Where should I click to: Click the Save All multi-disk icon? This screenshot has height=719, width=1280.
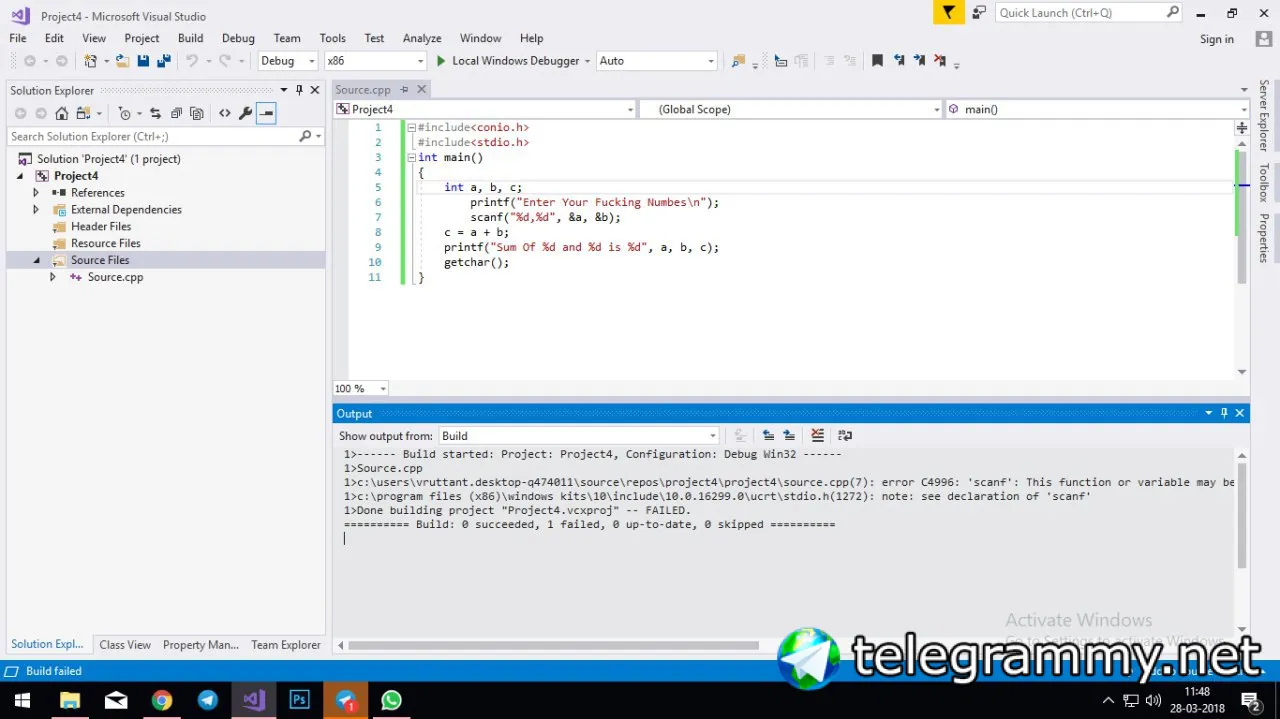(164, 61)
